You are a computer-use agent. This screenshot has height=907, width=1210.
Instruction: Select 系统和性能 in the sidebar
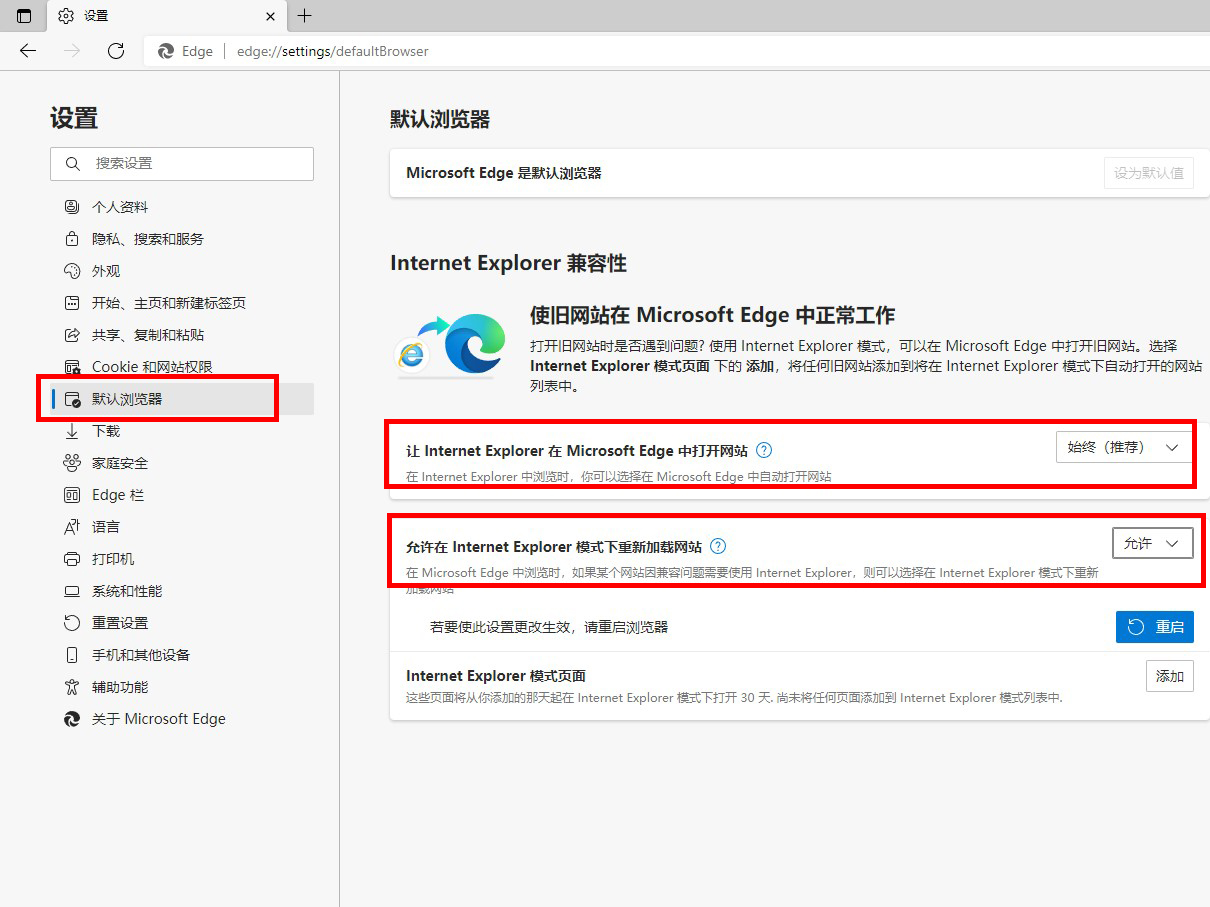coord(126,591)
